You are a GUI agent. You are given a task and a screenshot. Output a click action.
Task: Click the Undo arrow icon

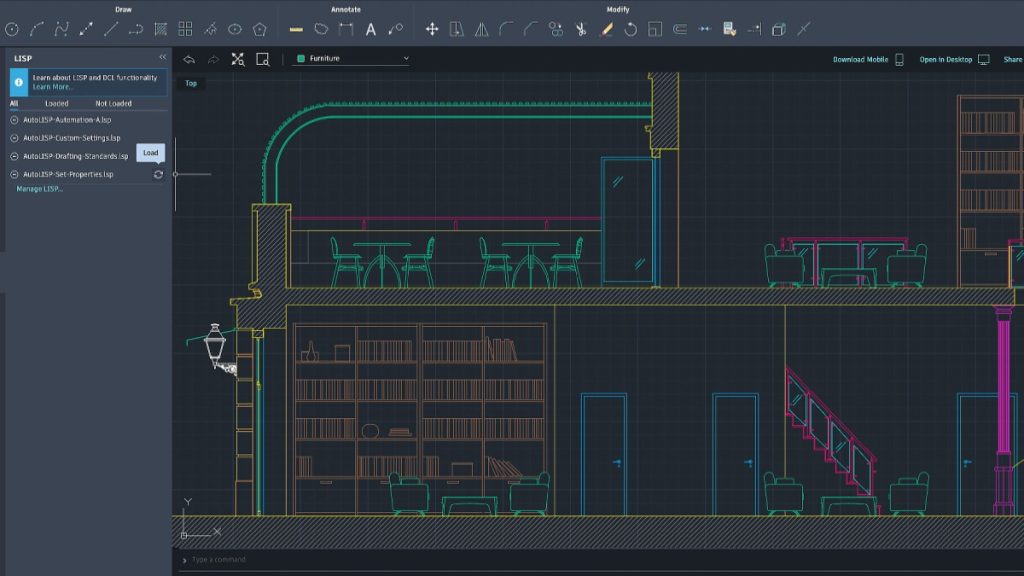189,58
